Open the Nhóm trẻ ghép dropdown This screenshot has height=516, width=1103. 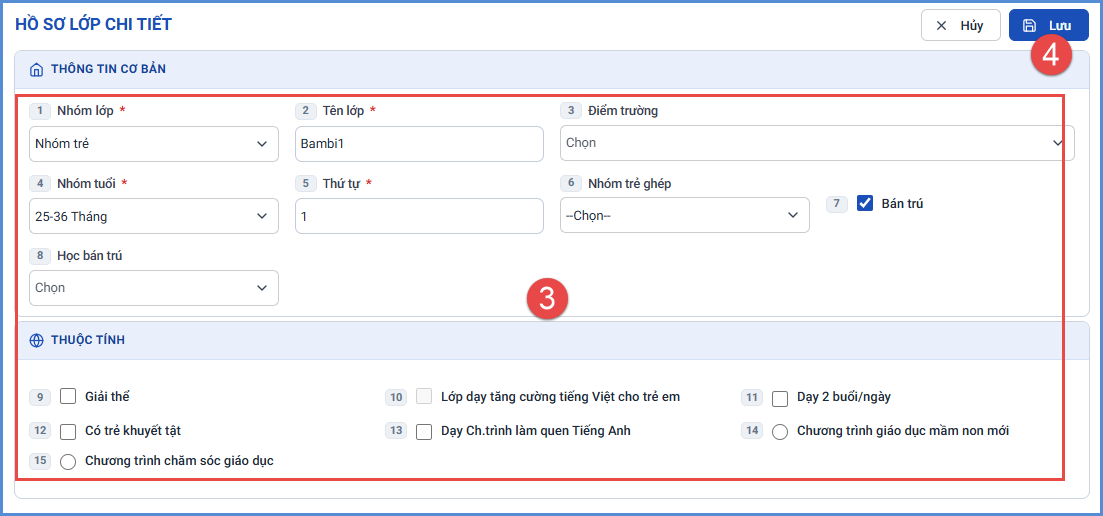pos(684,215)
